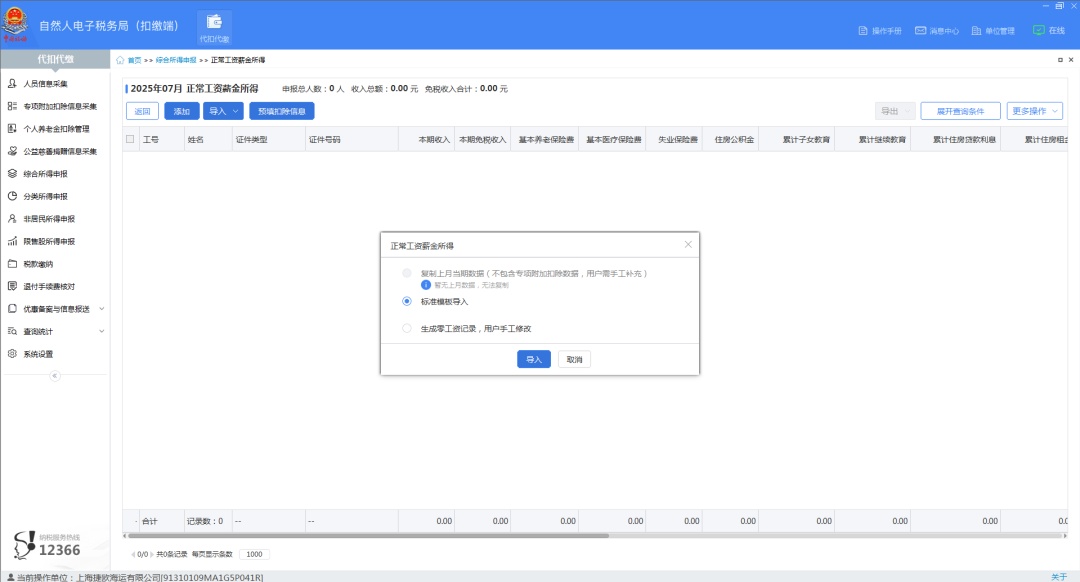The width and height of the screenshot is (1080, 582).
Task: Click the 单位管理 unit management icon
Action: (976, 31)
